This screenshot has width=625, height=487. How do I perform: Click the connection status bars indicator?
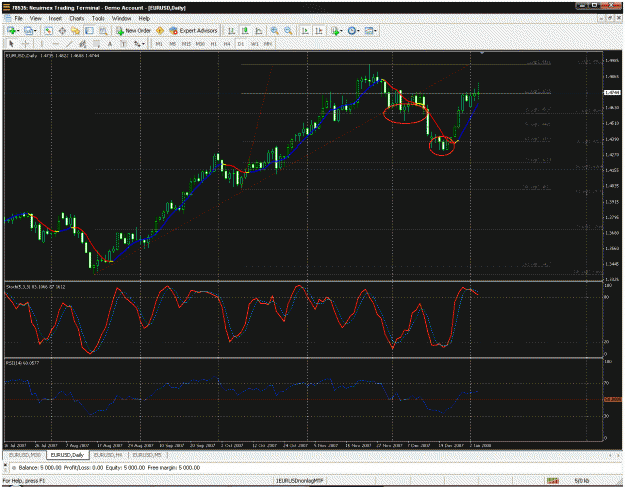[x=552, y=481]
